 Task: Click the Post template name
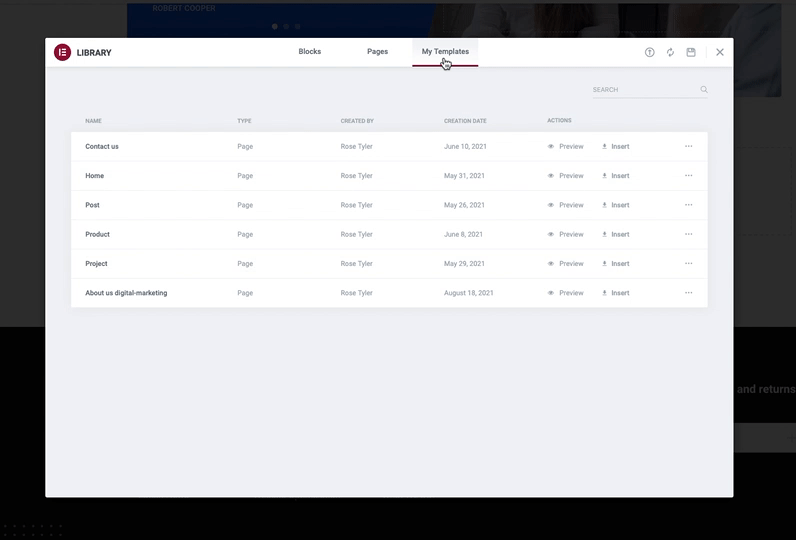coord(92,205)
